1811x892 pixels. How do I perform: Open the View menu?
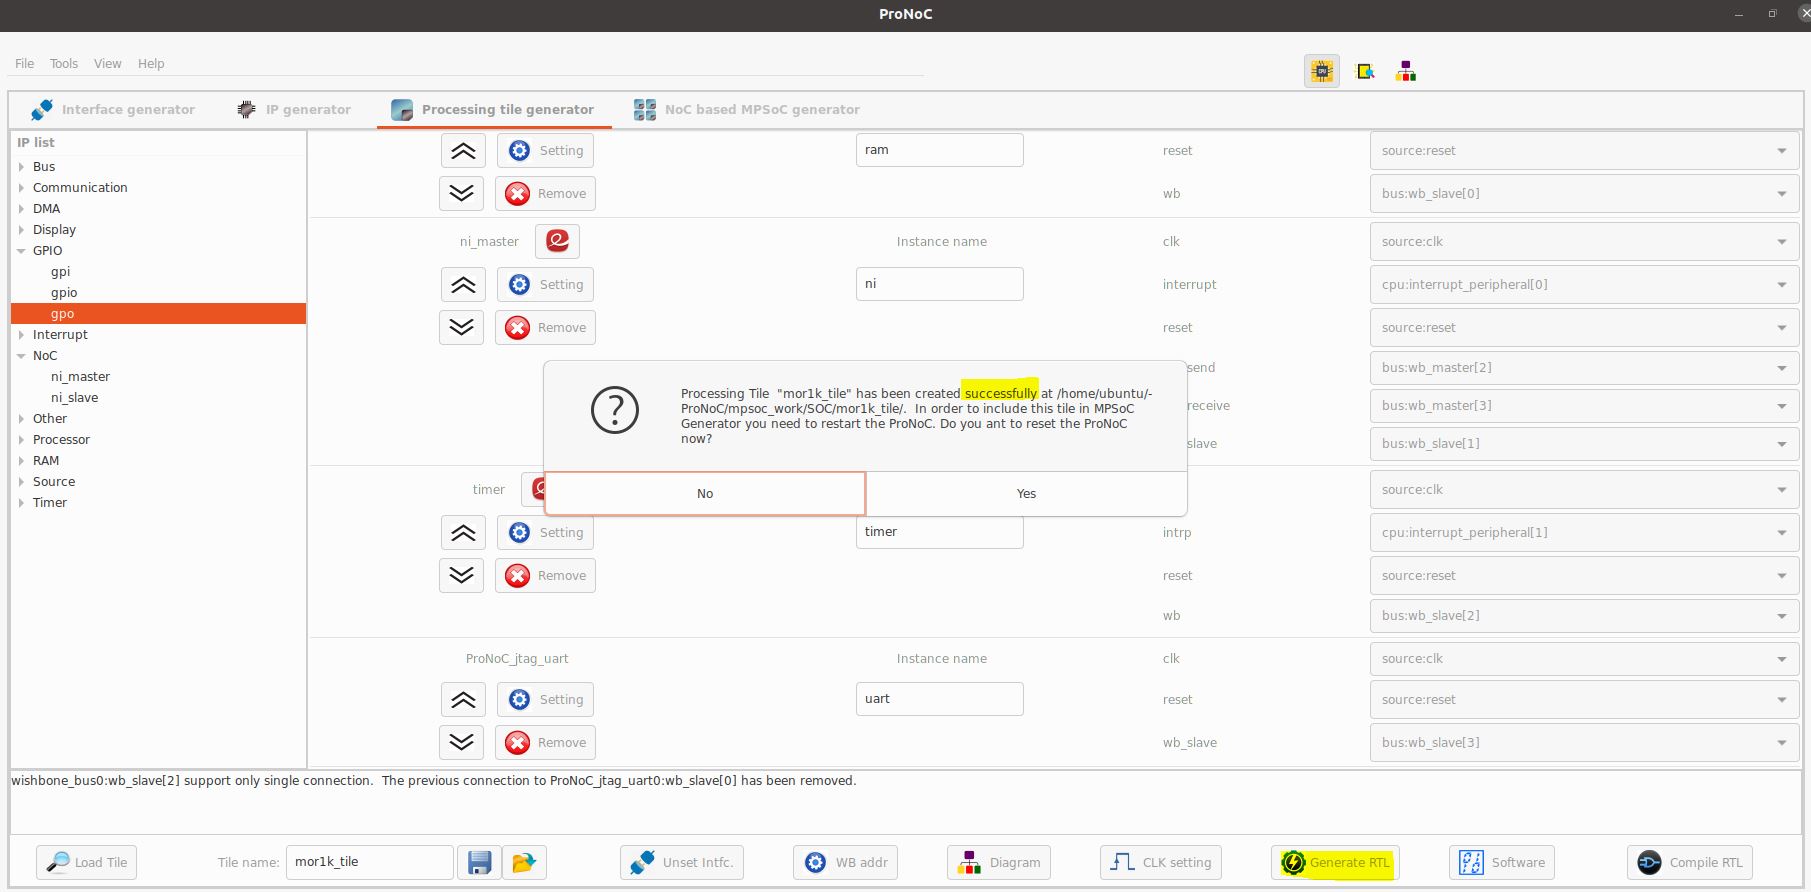(108, 64)
